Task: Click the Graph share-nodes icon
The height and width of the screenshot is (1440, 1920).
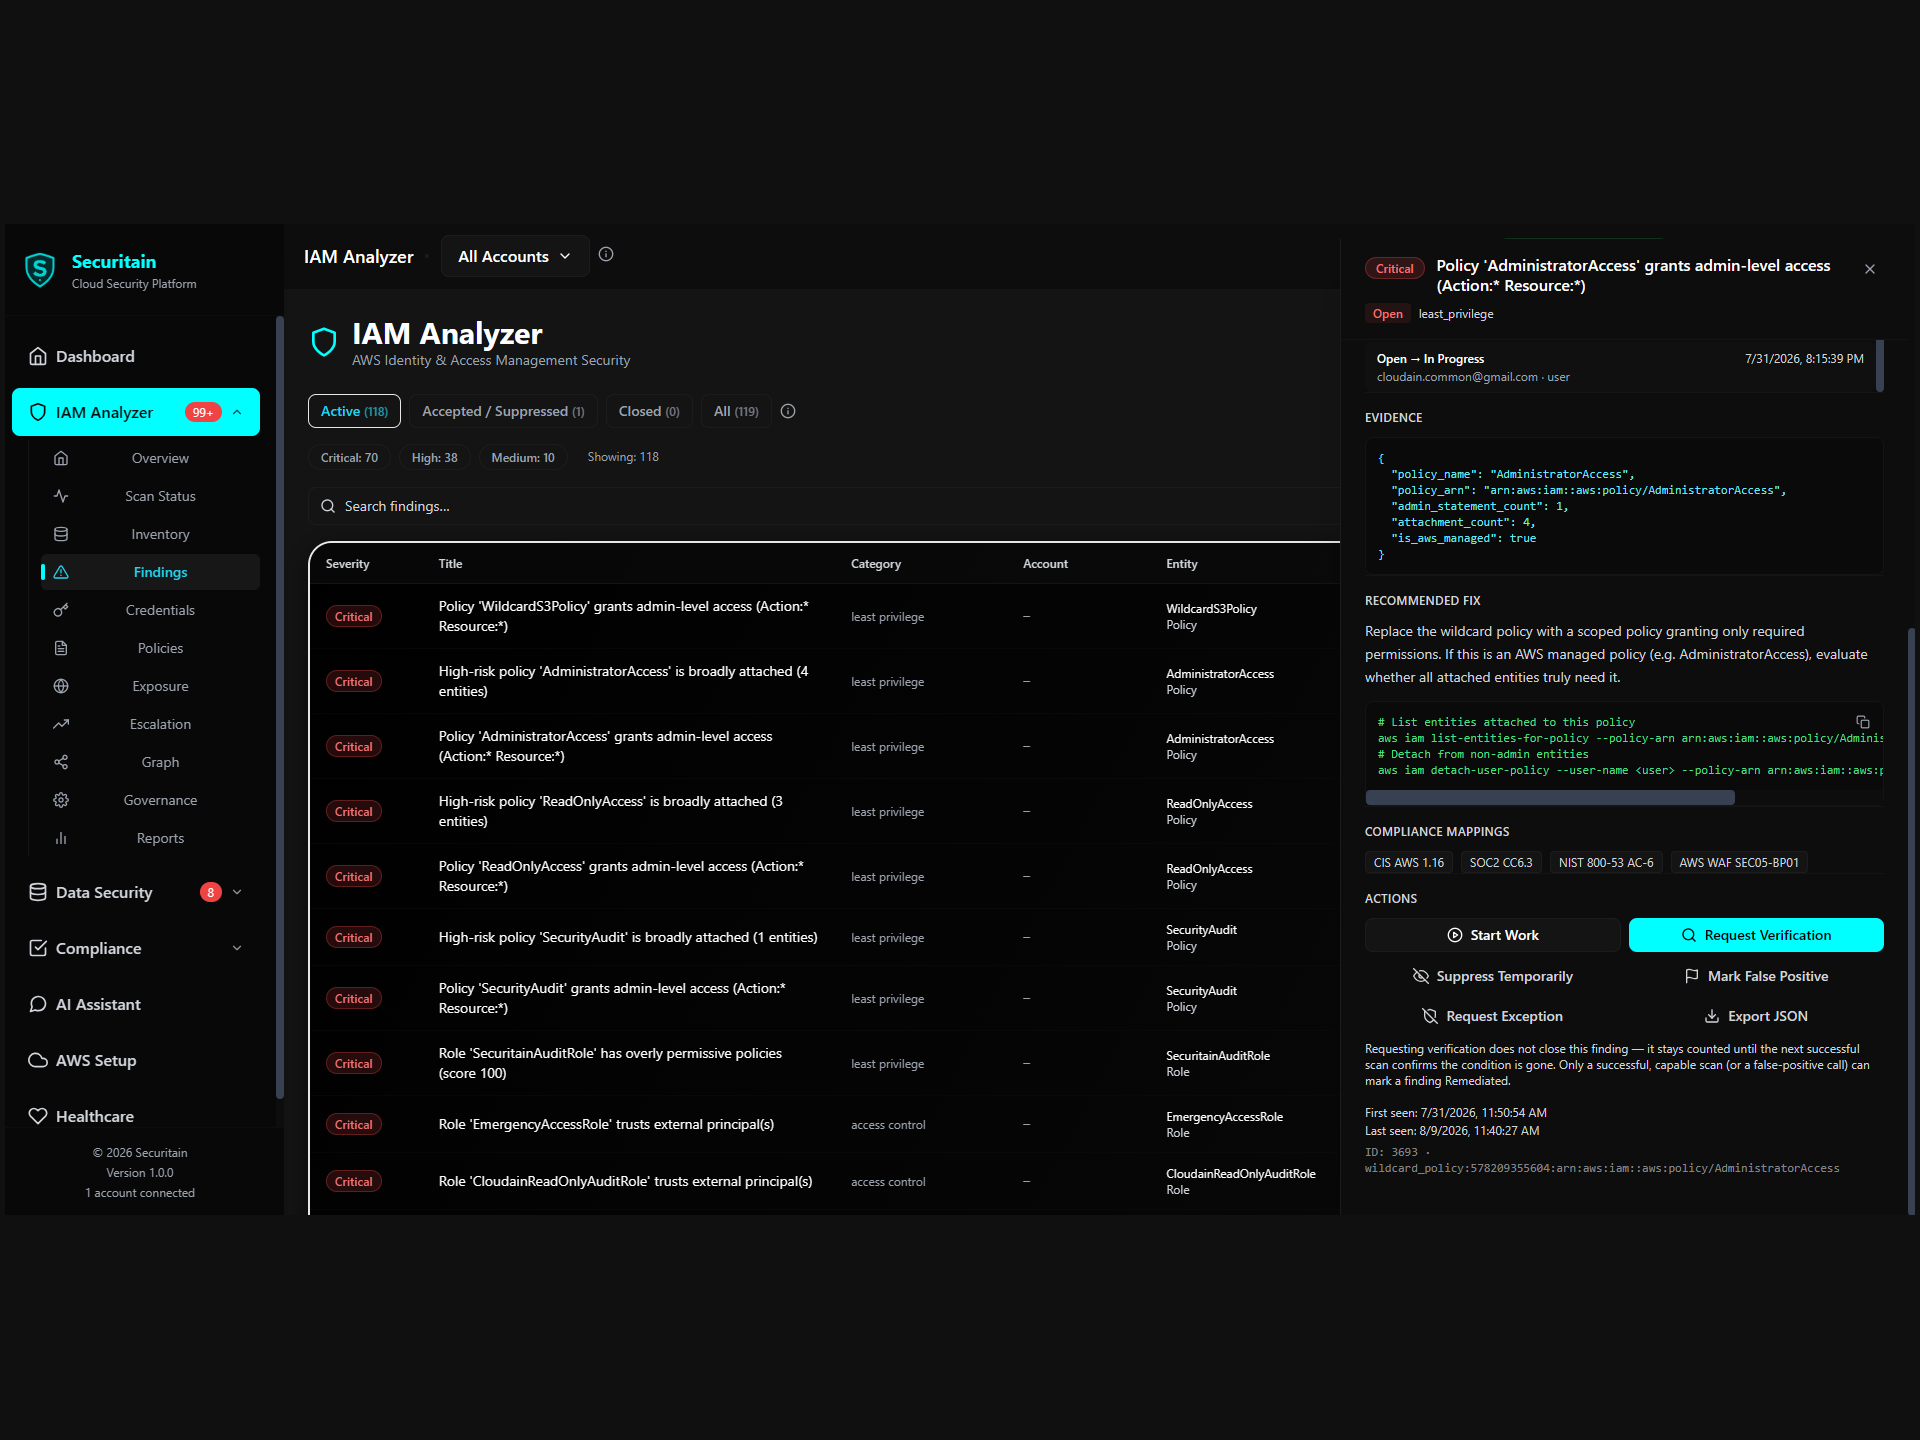Action: click(x=61, y=763)
